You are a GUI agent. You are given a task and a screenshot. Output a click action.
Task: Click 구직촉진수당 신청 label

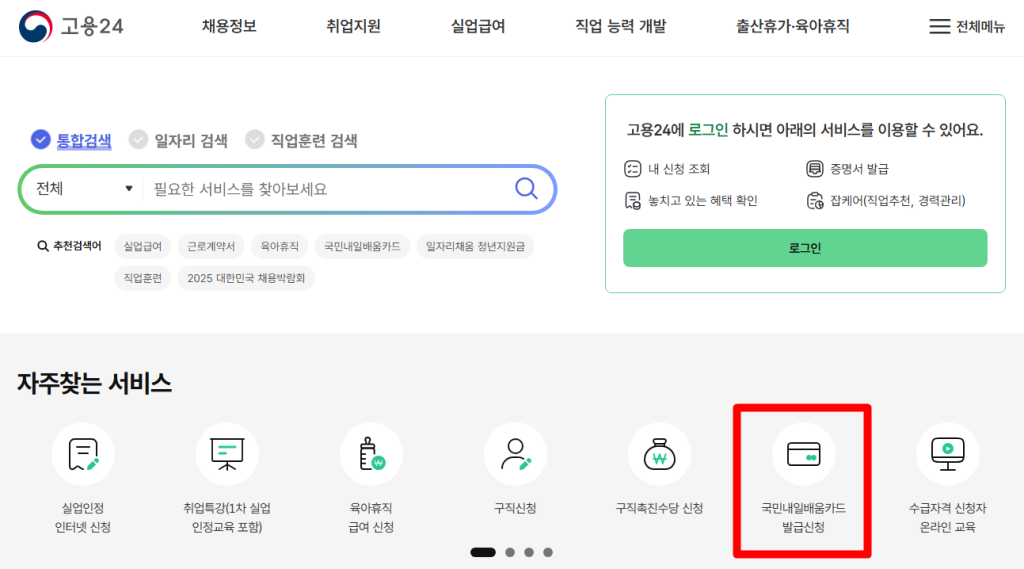(660, 508)
